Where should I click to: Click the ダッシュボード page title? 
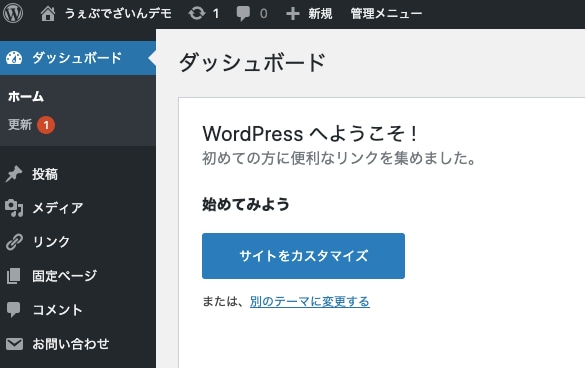[x=252, y=62]
